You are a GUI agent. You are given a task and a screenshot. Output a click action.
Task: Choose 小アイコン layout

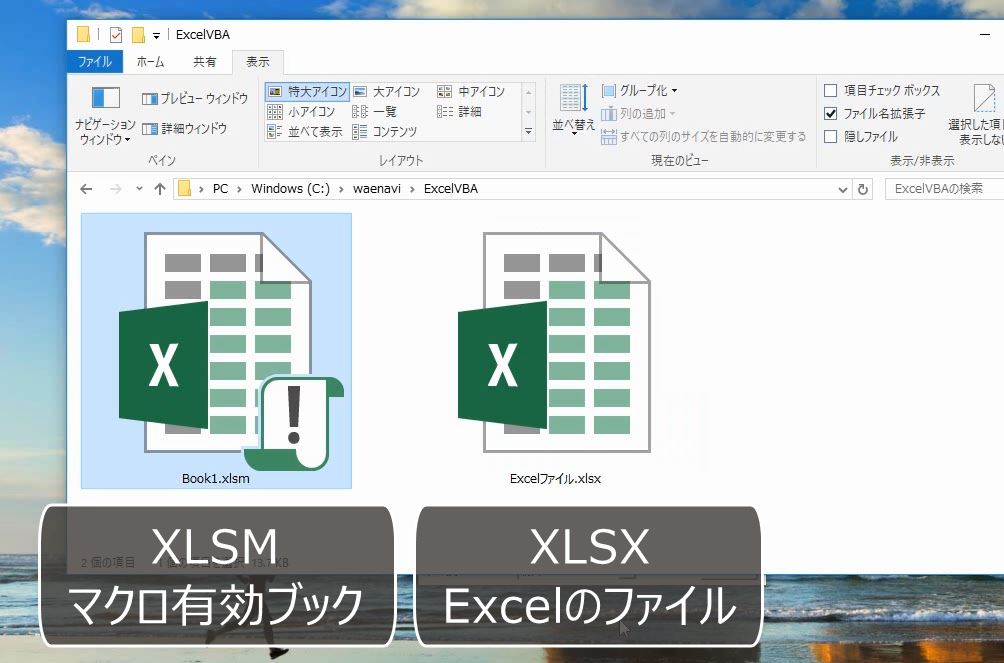click(x=302, y=111)
